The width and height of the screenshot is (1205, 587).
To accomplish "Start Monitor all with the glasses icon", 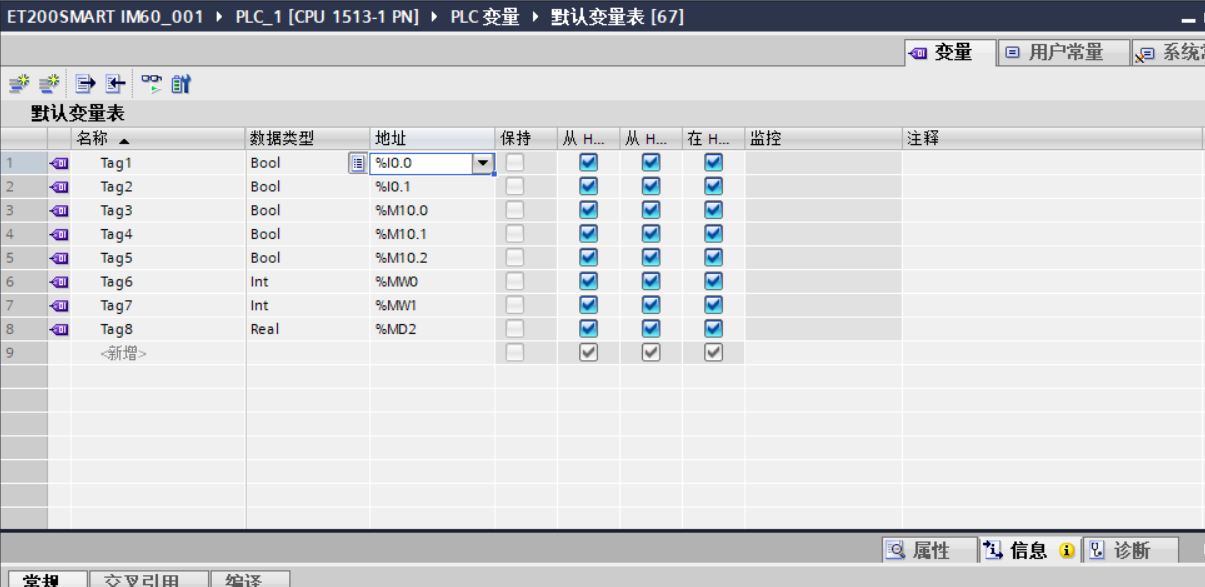I will (x=150, y=84).
